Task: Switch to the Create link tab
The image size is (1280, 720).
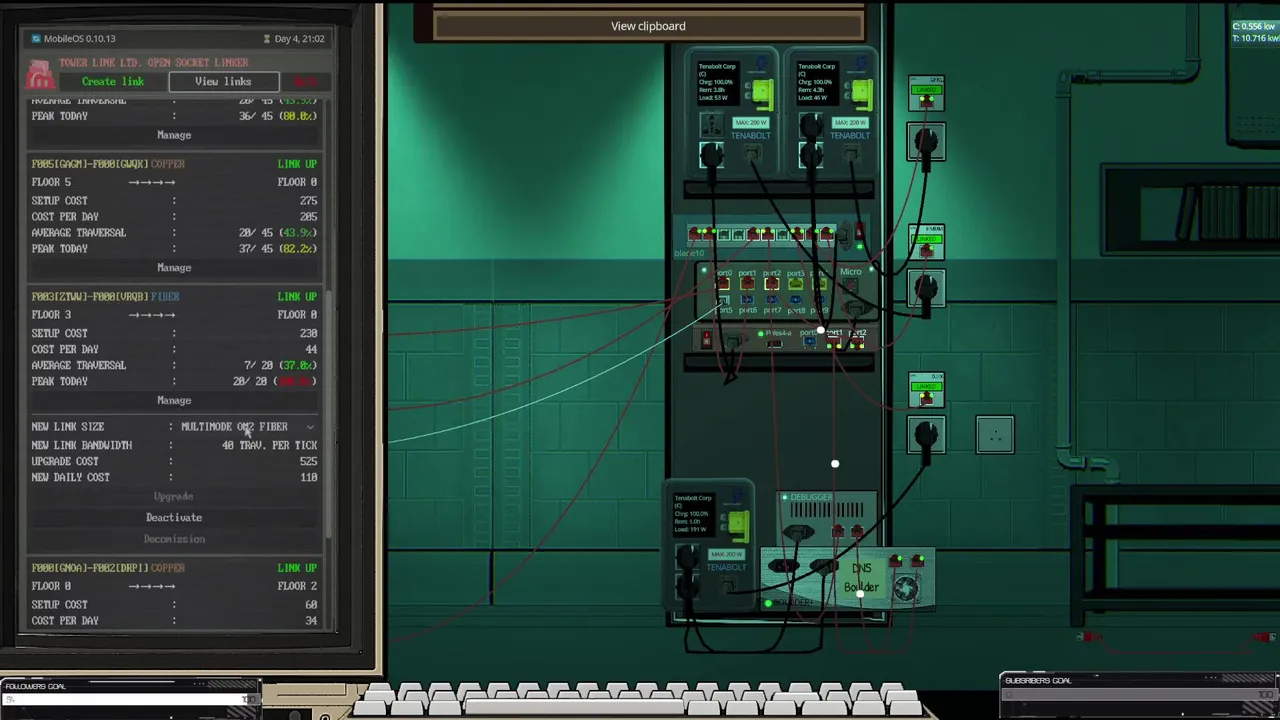Action: (113, 82)
